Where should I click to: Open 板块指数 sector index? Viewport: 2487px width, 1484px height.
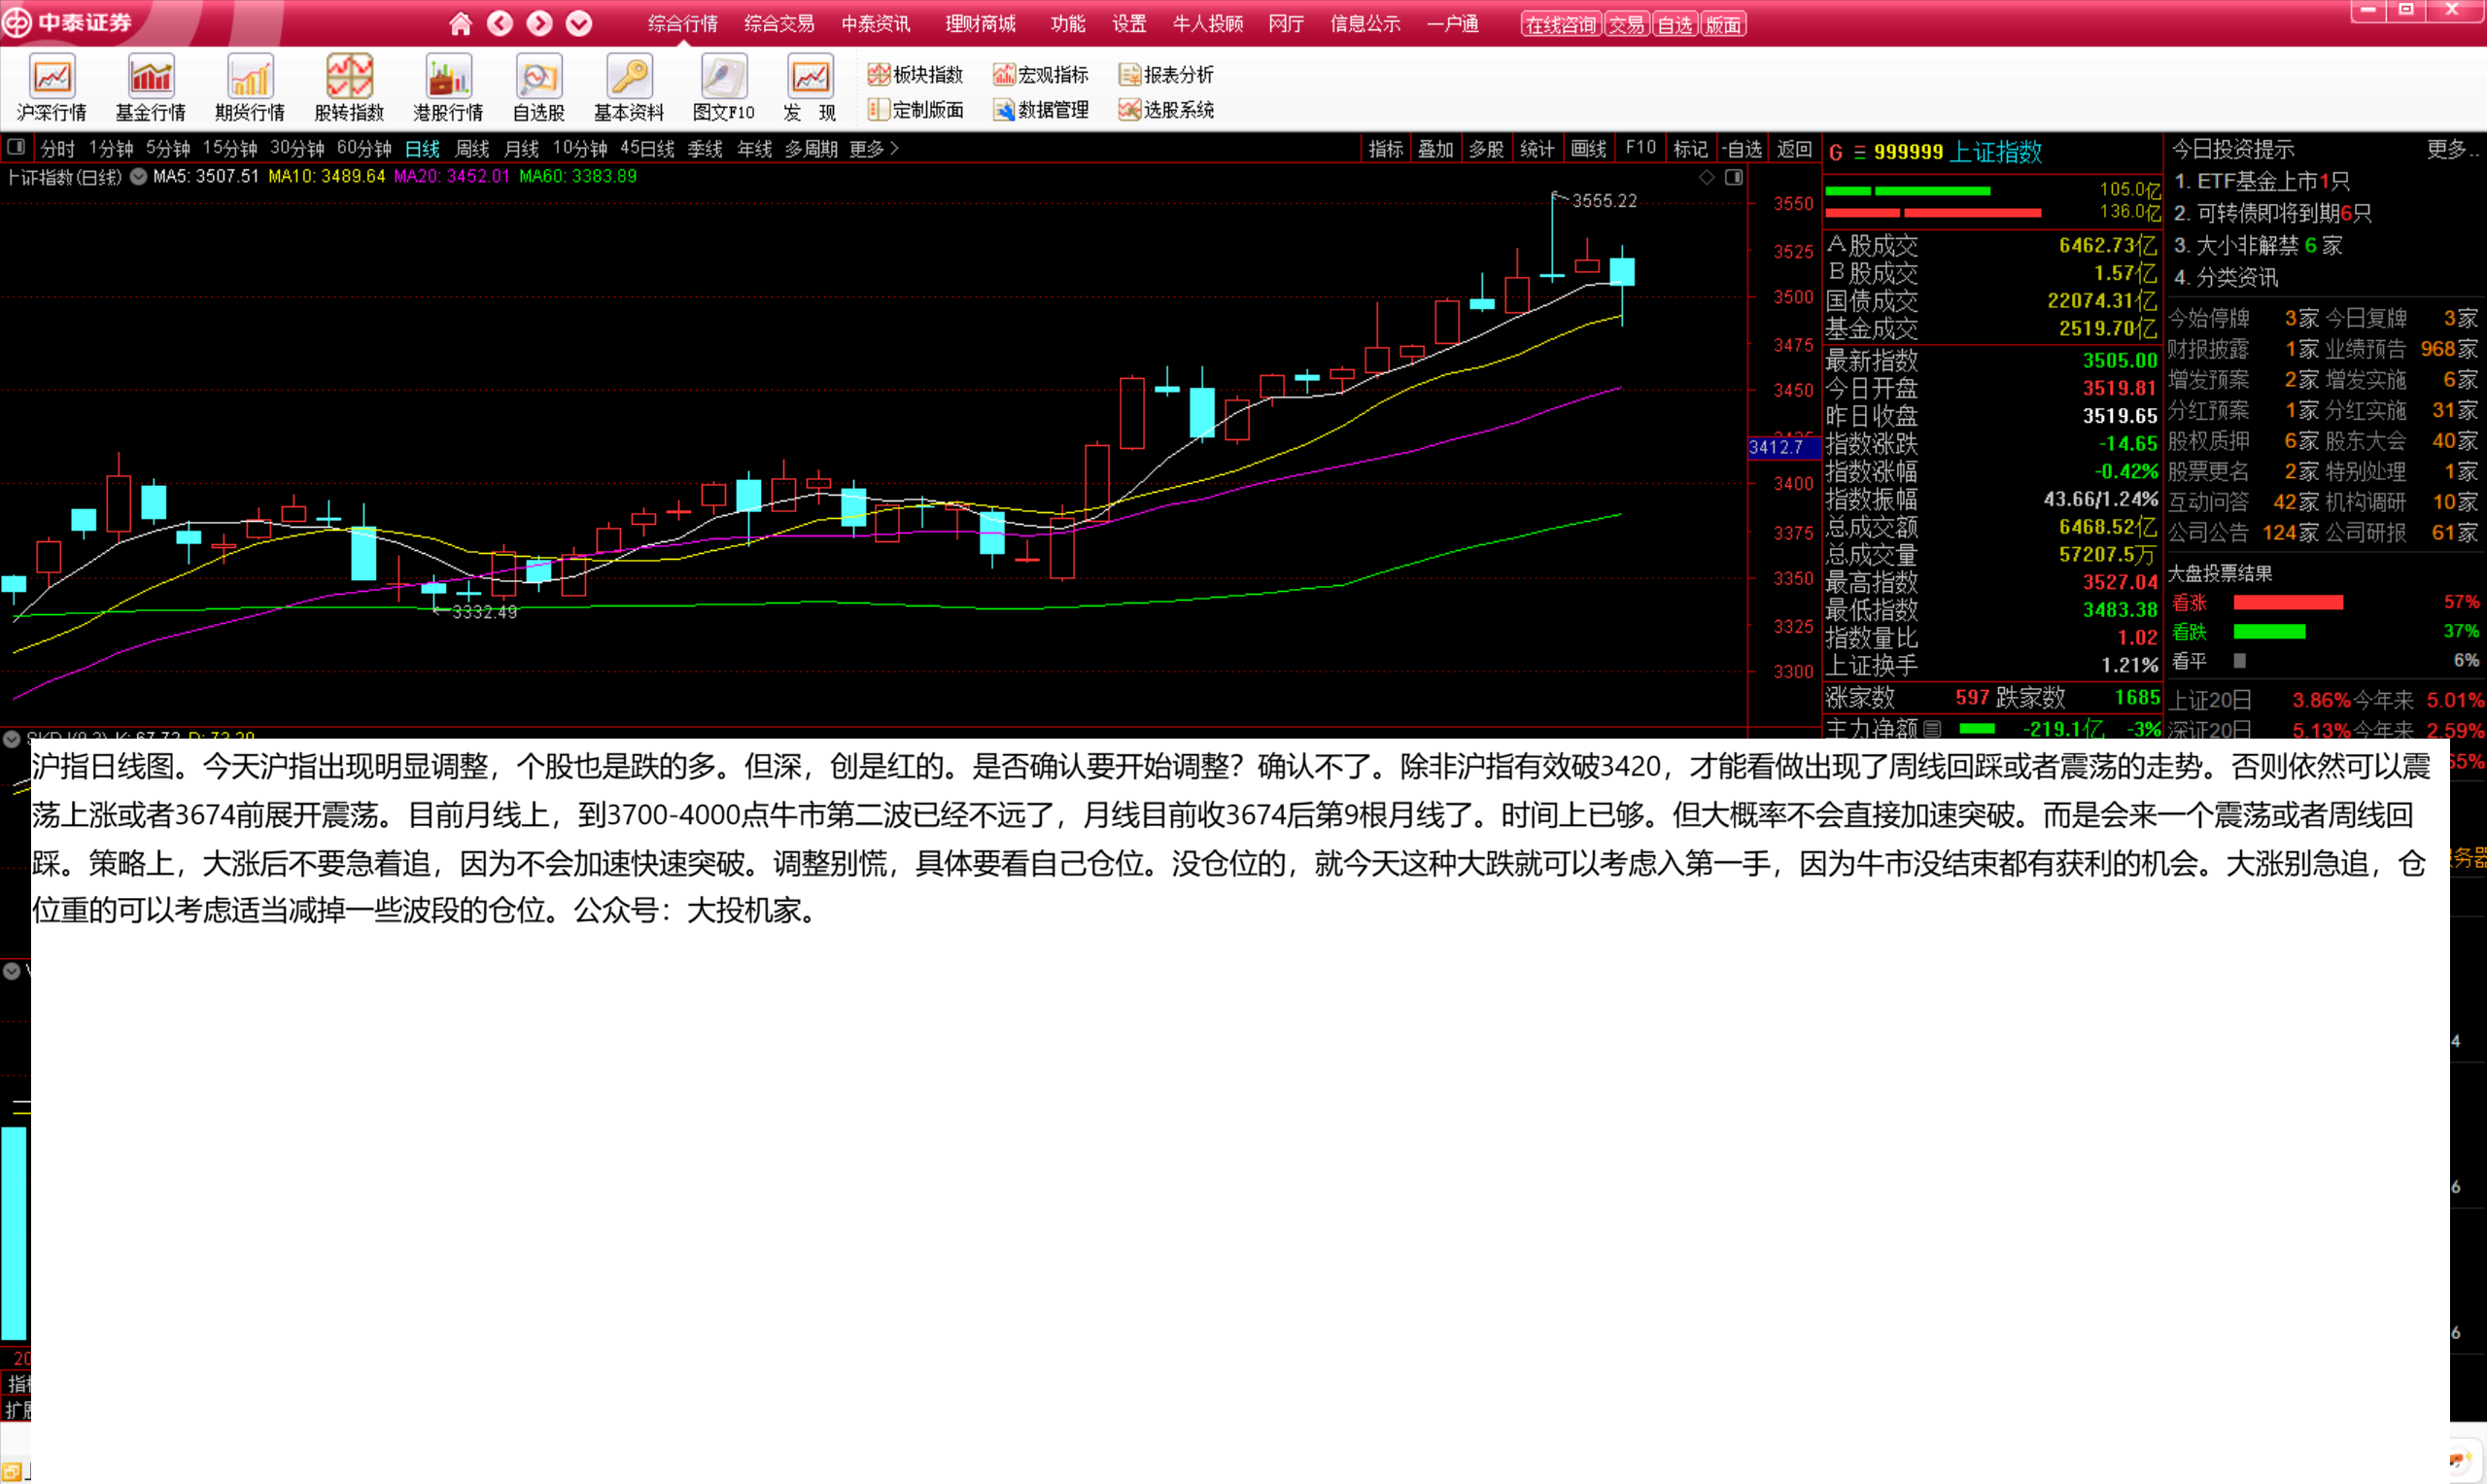click(x=915, y=74)
